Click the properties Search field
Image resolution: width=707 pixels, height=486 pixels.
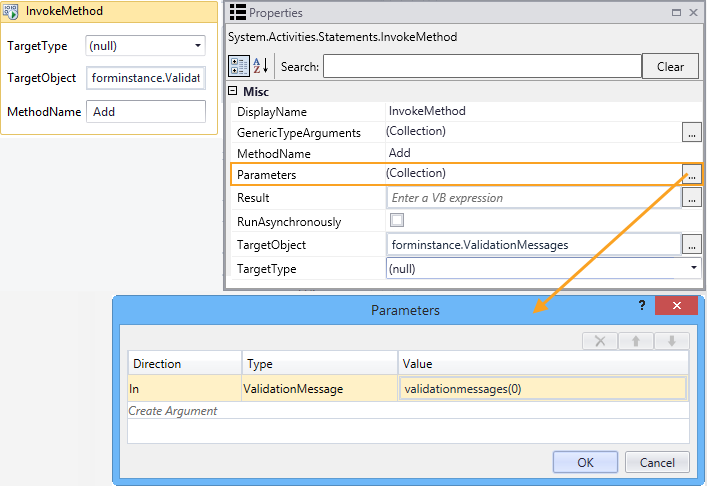point(481,67)
